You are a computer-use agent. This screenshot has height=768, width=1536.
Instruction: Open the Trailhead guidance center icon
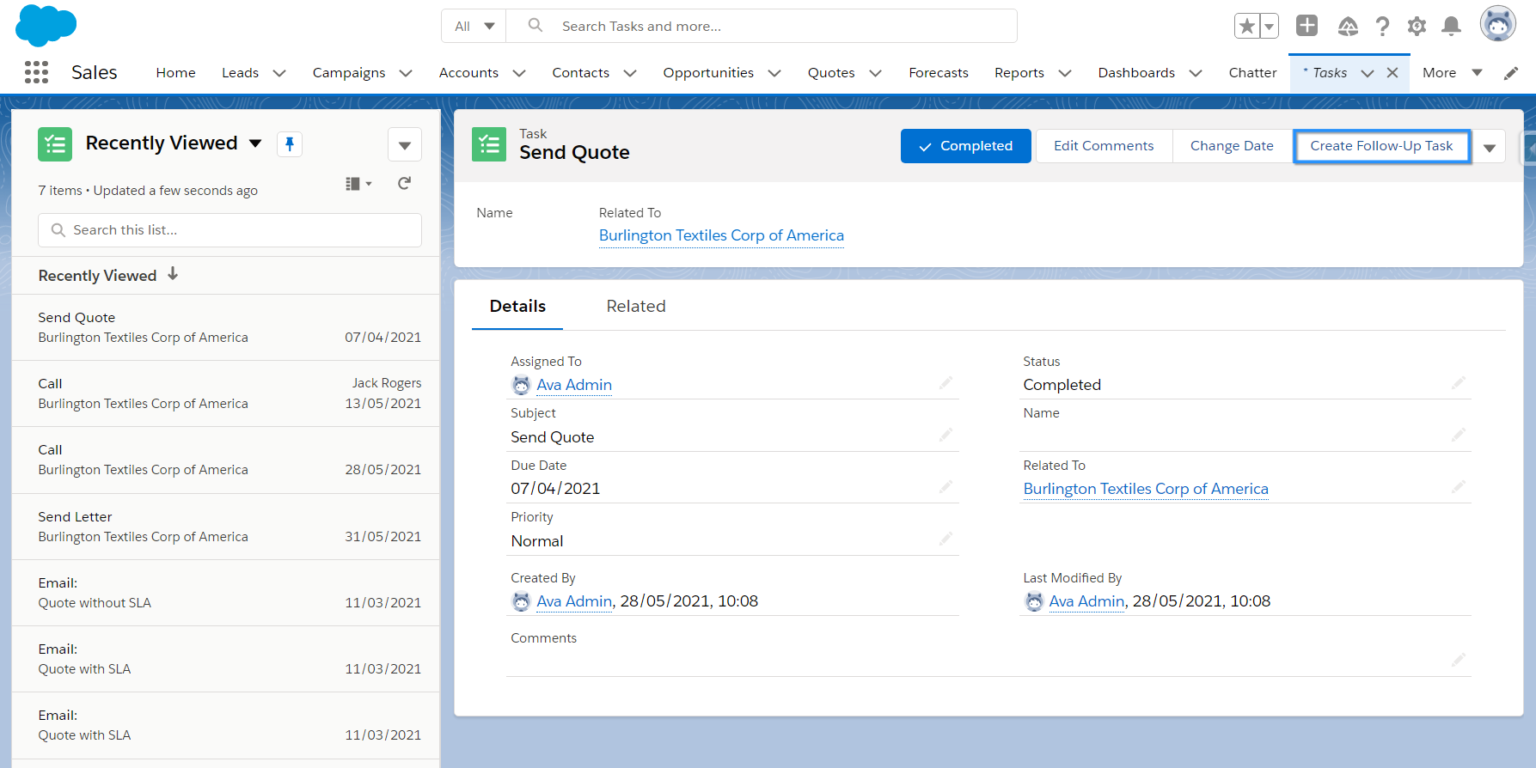click(x=1345, y=26)
